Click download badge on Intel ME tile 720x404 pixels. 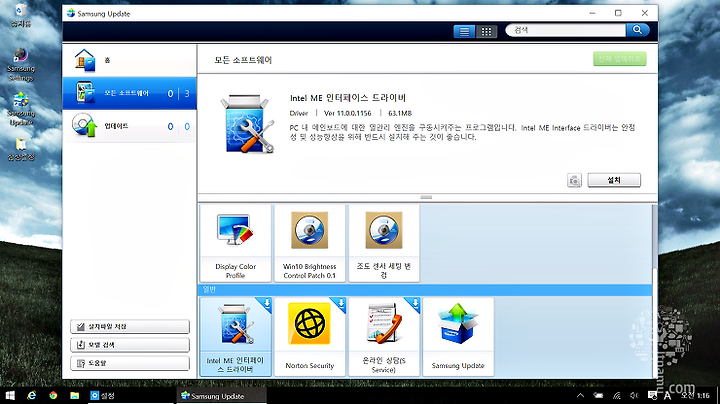pos(266,303)
